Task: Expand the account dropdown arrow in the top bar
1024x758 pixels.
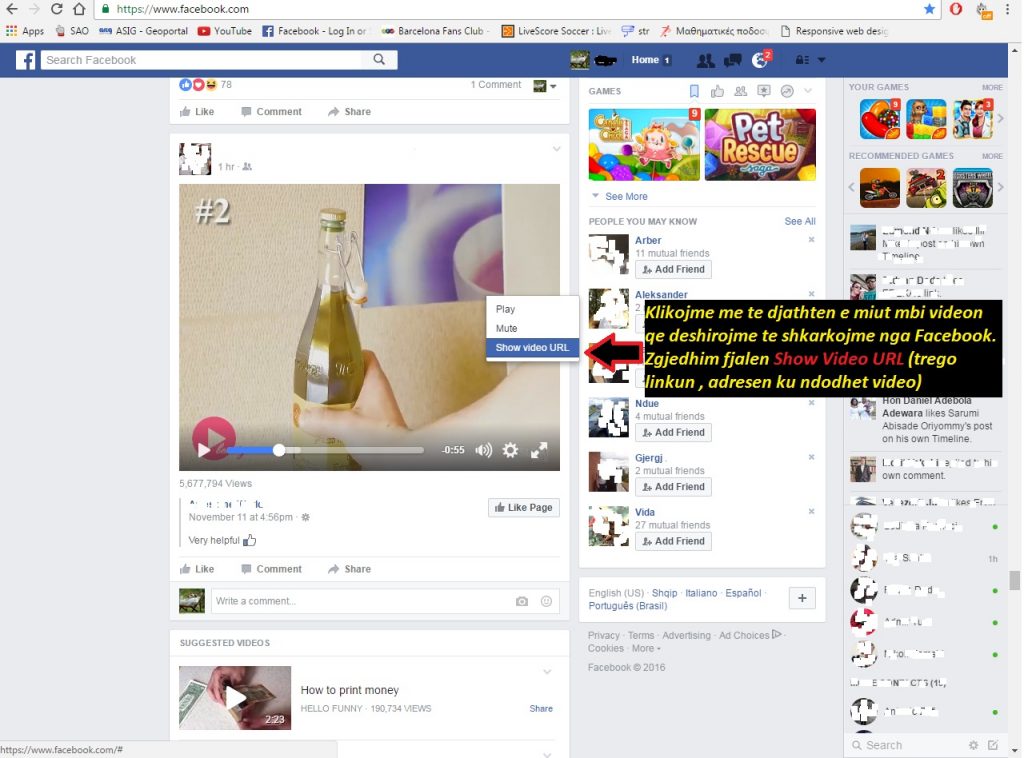Action: [822, 60]
